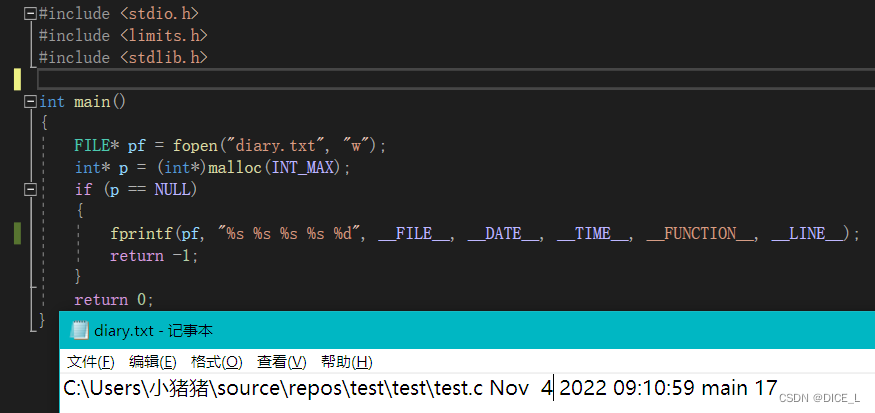Image resolution: width=875 pixels, height=413 pixels.
Task: Open the 格式(O) menu in Notepad
Action: [x=217, y=362]
